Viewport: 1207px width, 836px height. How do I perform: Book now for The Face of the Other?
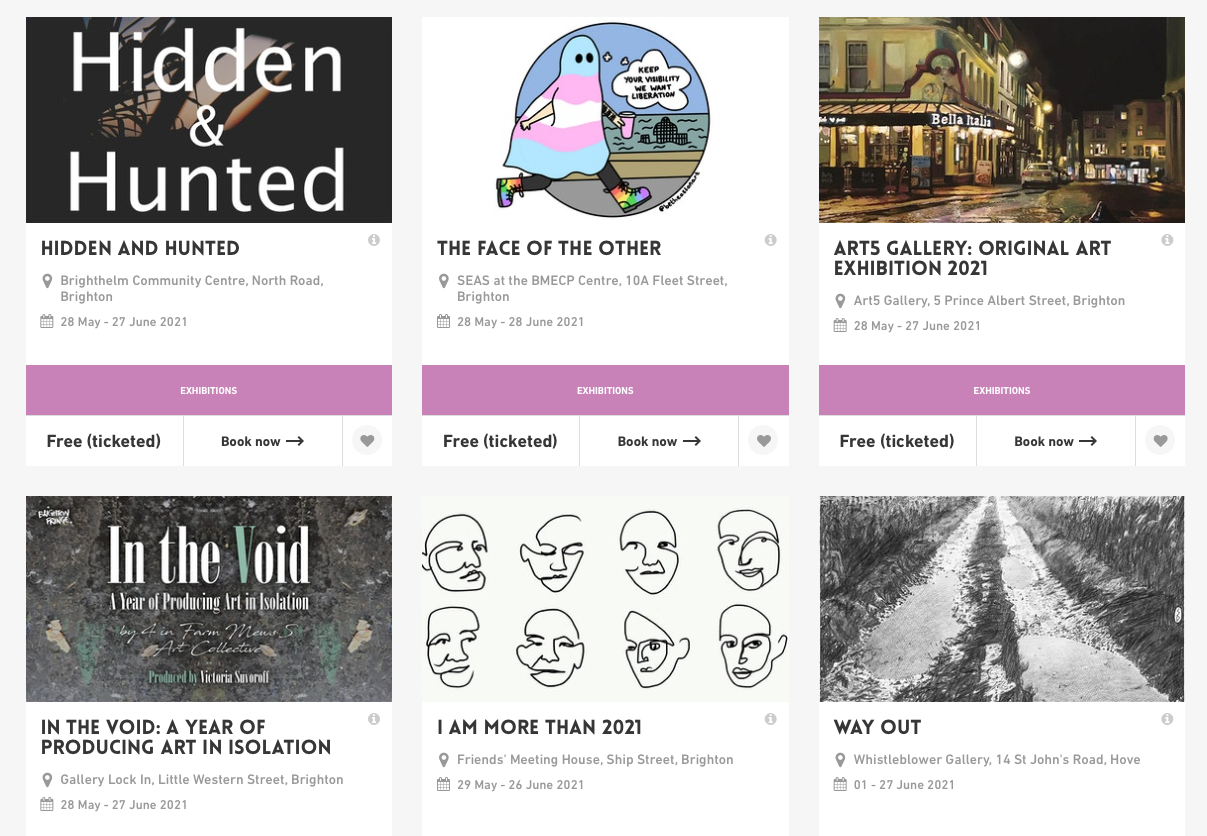659,441
